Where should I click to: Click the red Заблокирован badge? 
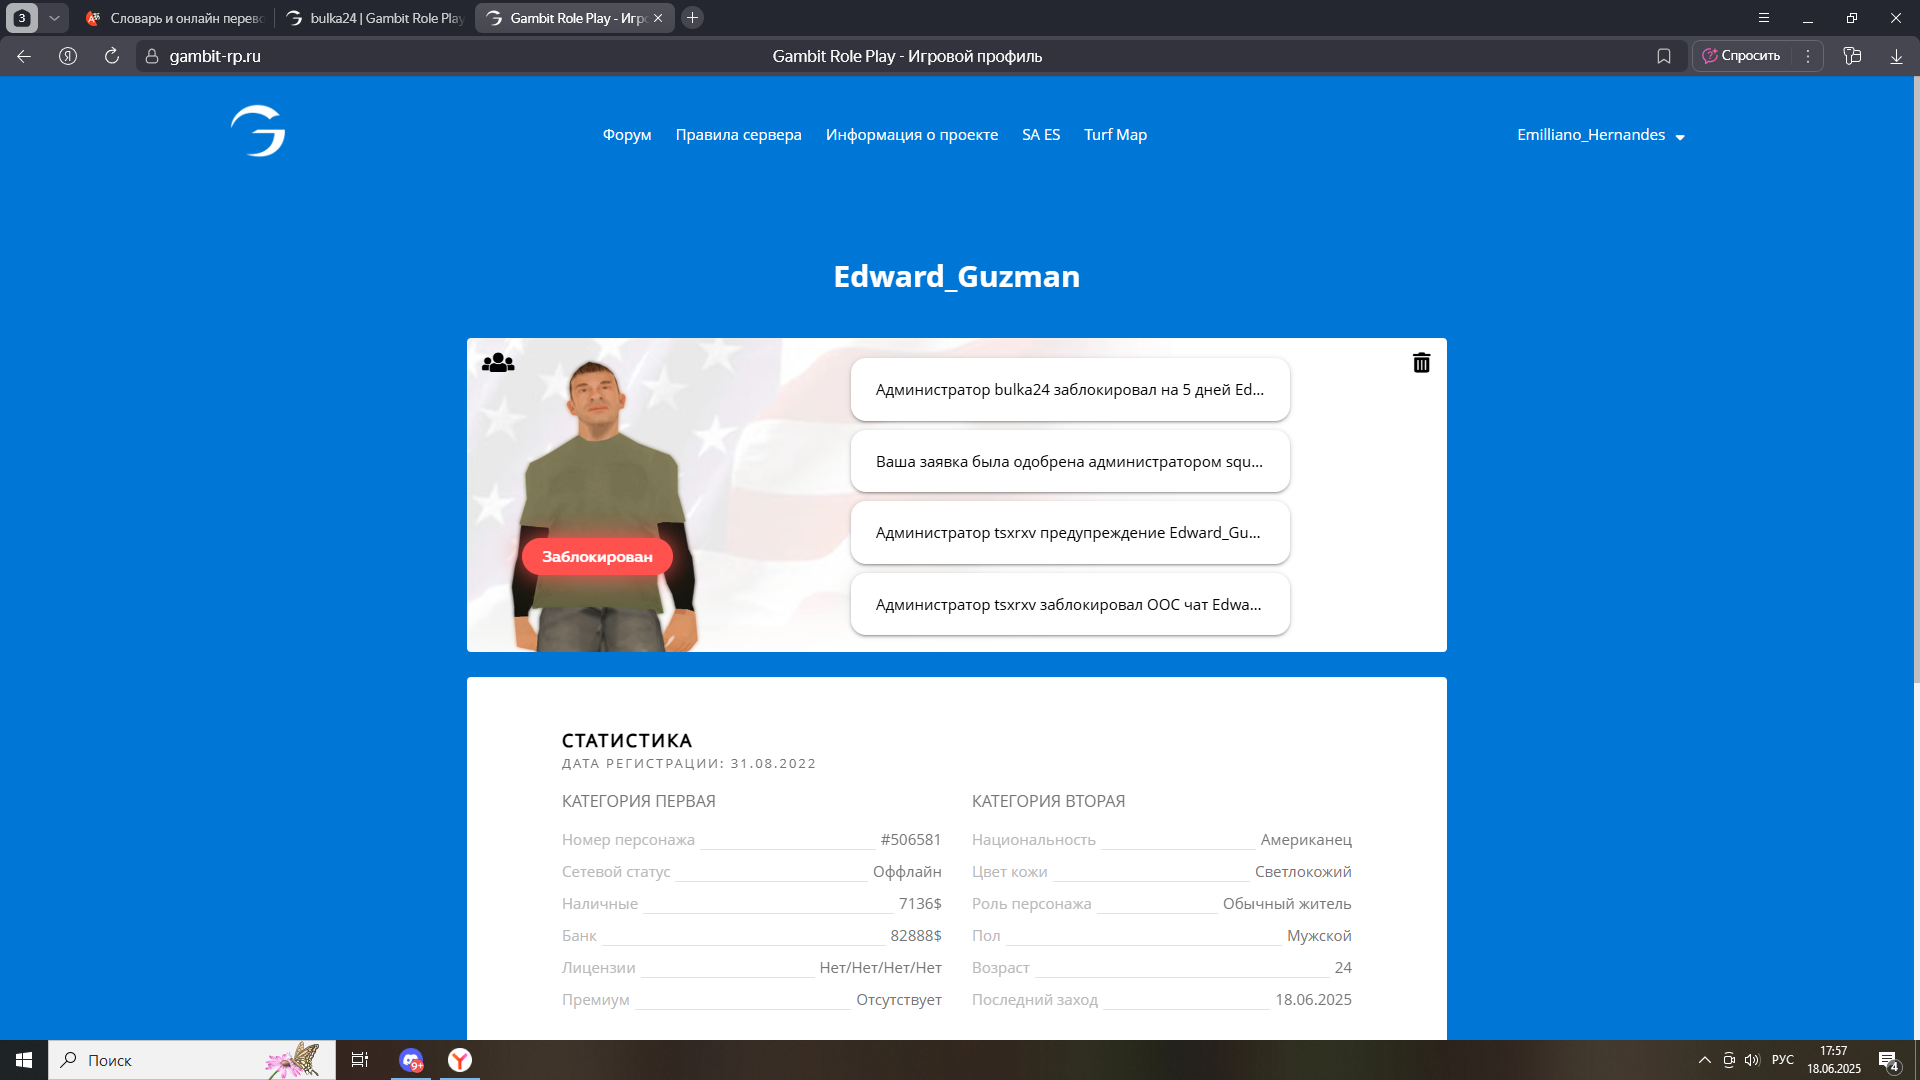pos(597,557)
